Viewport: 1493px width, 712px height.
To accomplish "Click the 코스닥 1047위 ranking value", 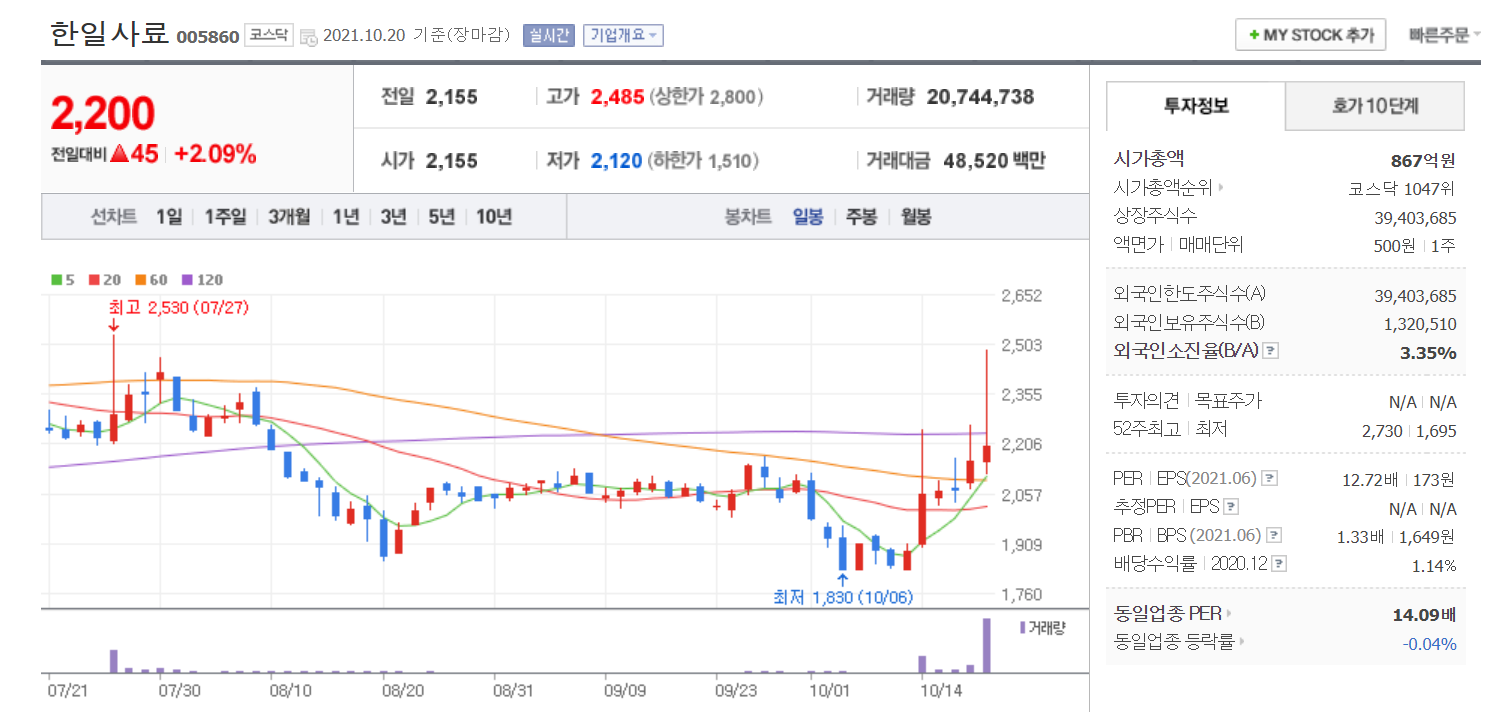I will coord(1403,188).
